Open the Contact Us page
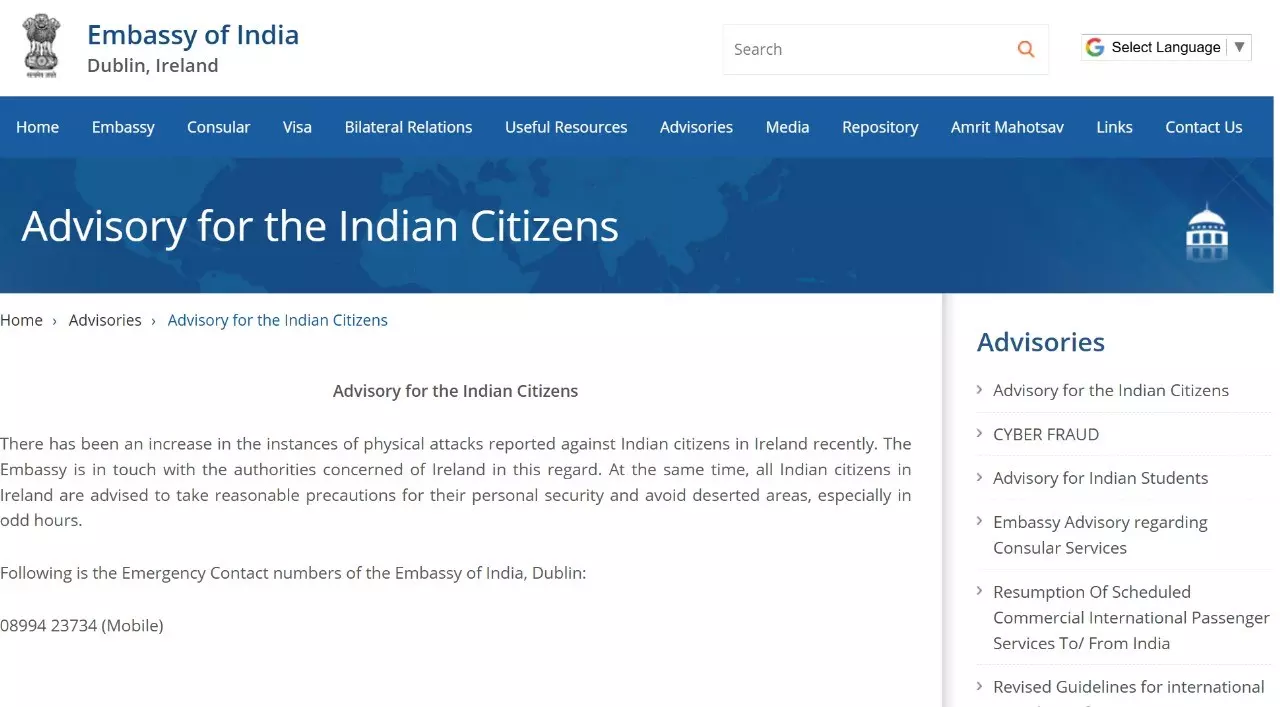Viewport: 1280px width, 707px height. [1203, 127]
